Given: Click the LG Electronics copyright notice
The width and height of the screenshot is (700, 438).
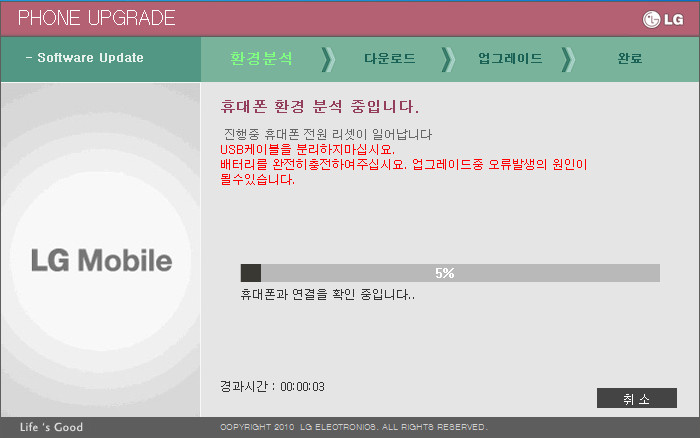Looking at the screenshot, I should pyautogui.click(x=353, y=428).
